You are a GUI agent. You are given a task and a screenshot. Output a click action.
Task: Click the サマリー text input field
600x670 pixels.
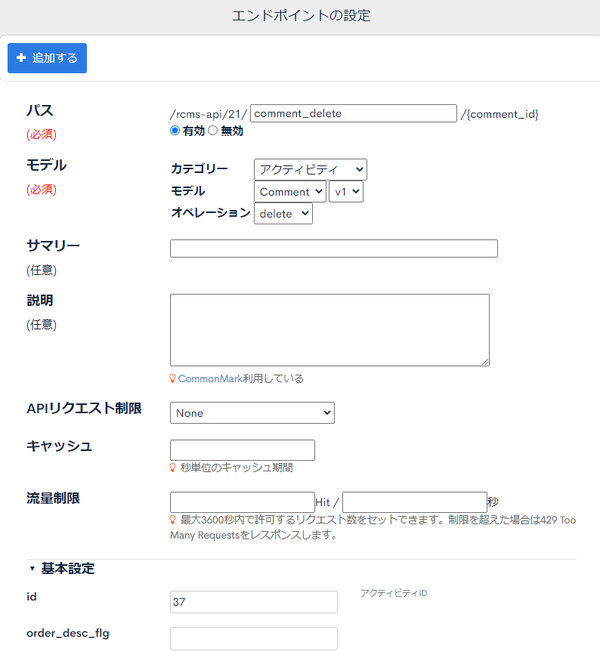click(334, 249)
